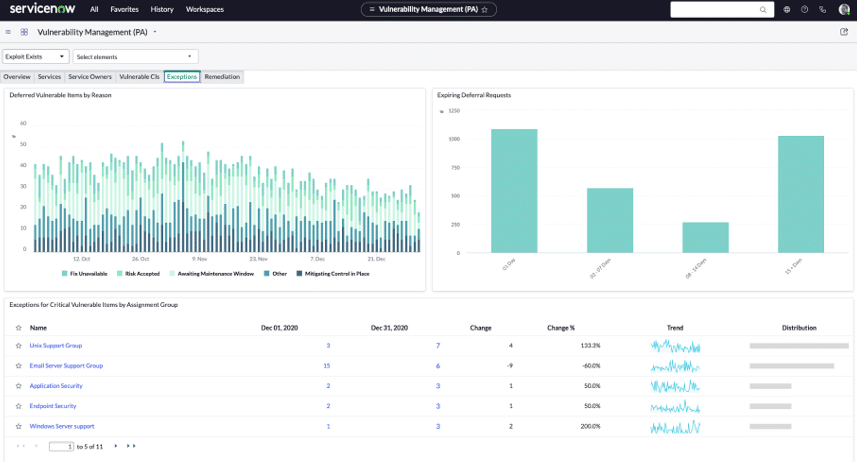The height and width of the screenshot is (462, 858).
Task: Favorite the Unix Support Group row star
Action: [18, 346]
